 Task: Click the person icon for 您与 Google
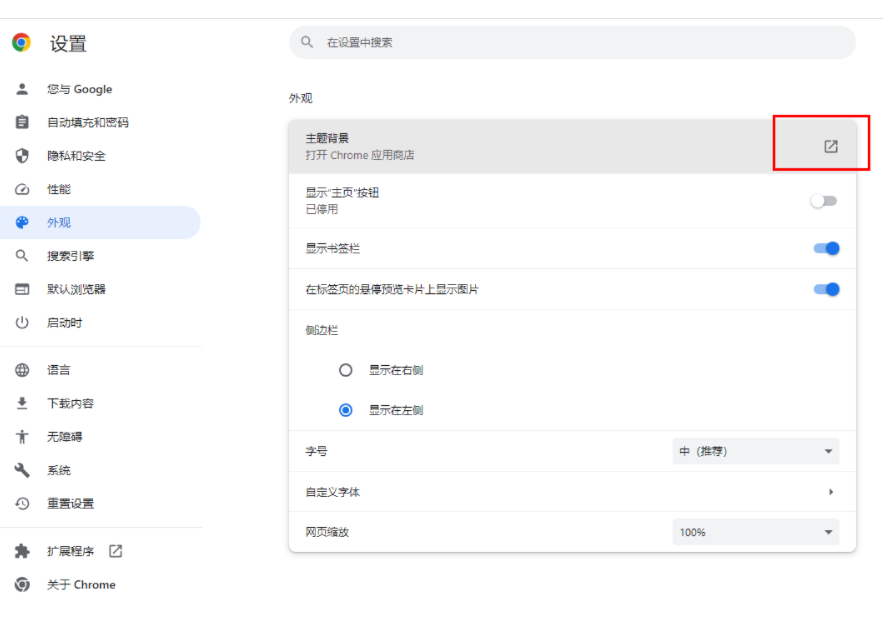point(22,89)
